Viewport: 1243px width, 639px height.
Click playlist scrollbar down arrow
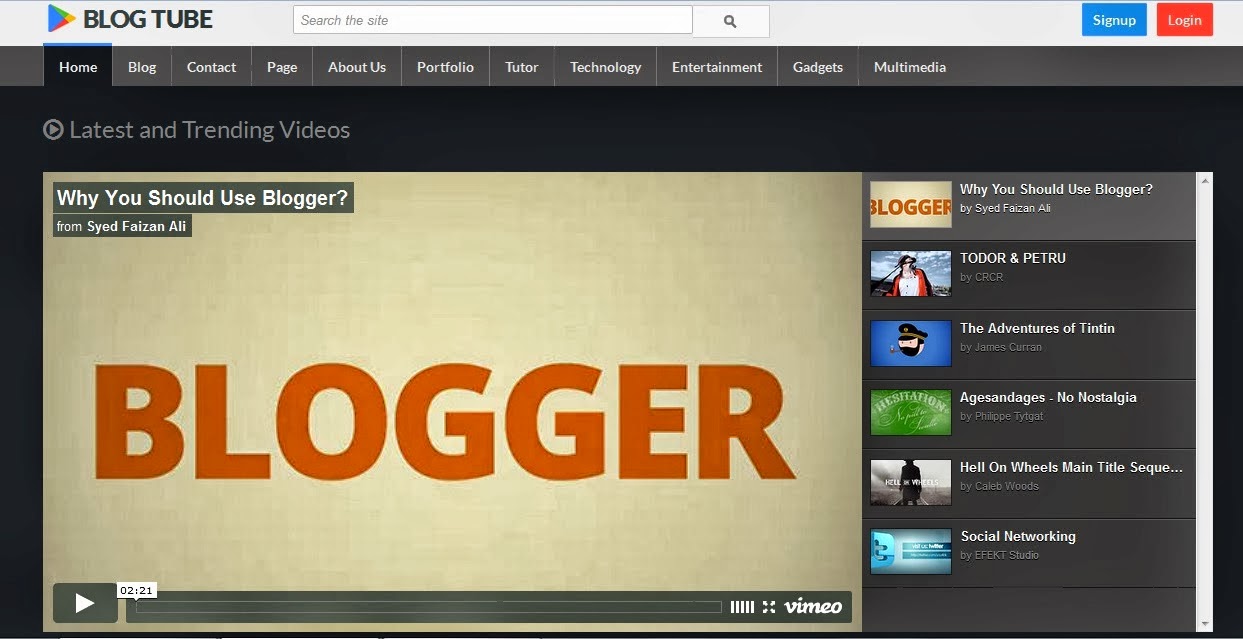click(x=1204, y=624)
